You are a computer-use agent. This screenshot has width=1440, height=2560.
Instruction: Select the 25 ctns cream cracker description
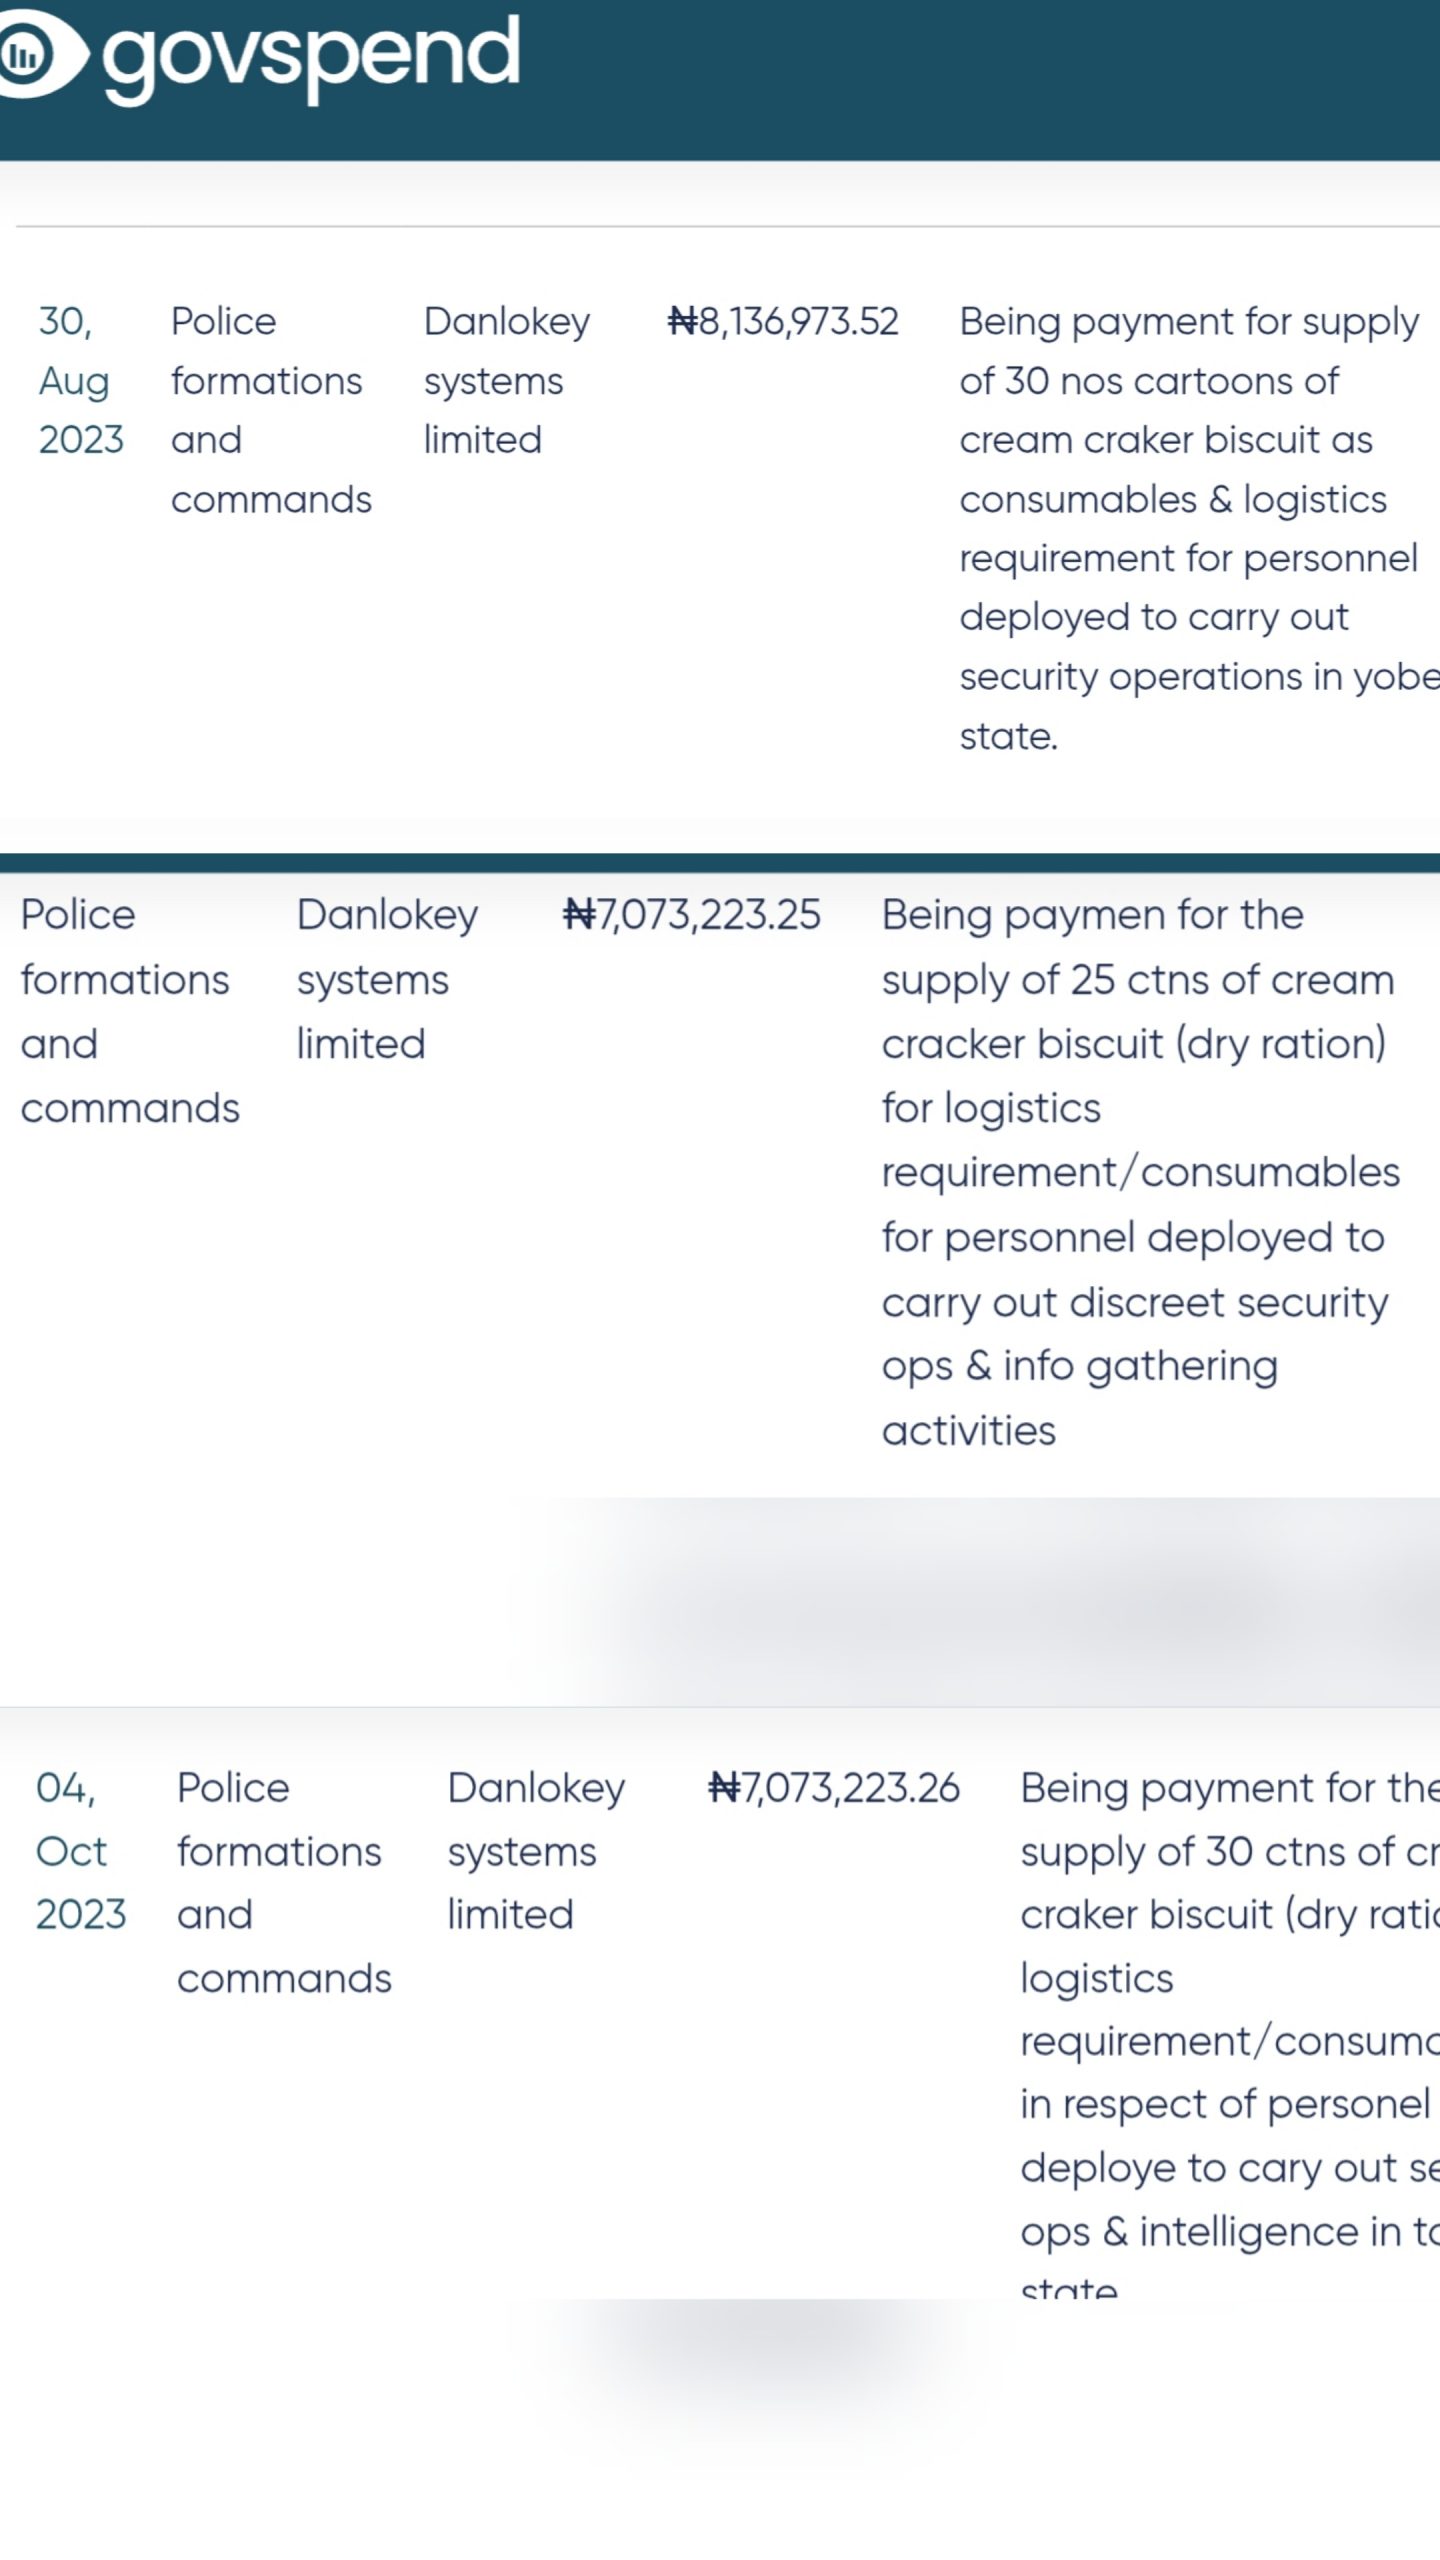click(x=1140, y=1172)
